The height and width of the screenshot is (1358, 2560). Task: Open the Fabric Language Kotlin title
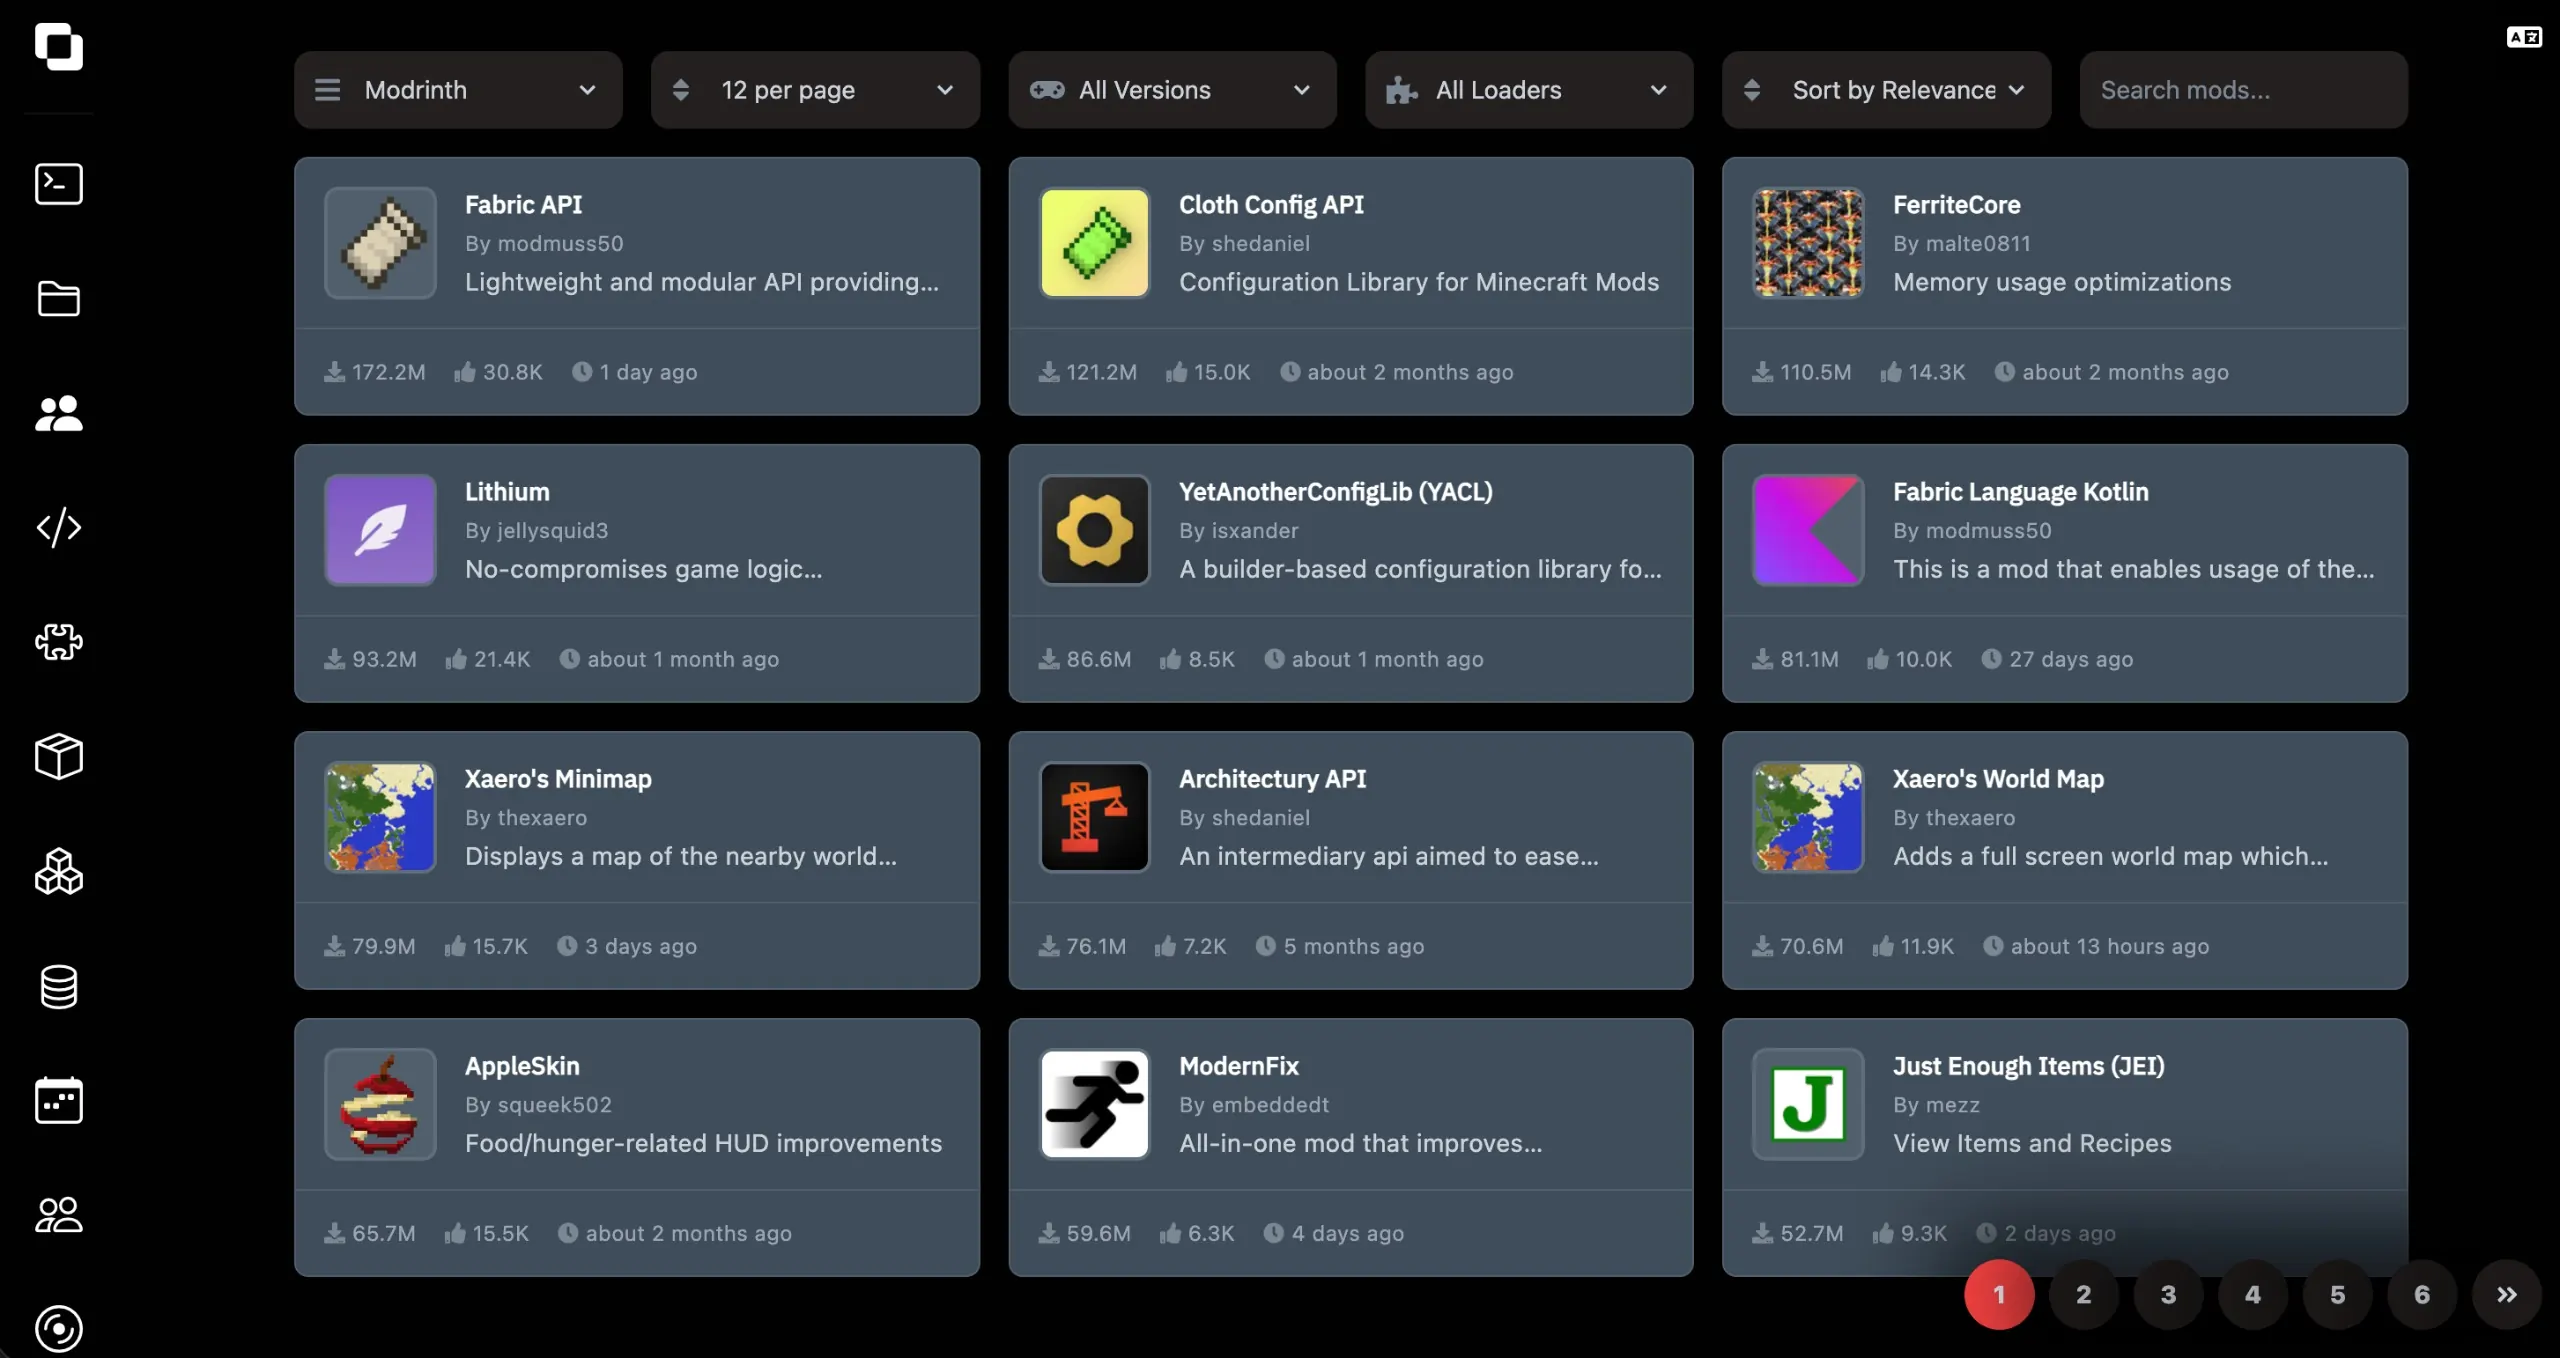2020,492
